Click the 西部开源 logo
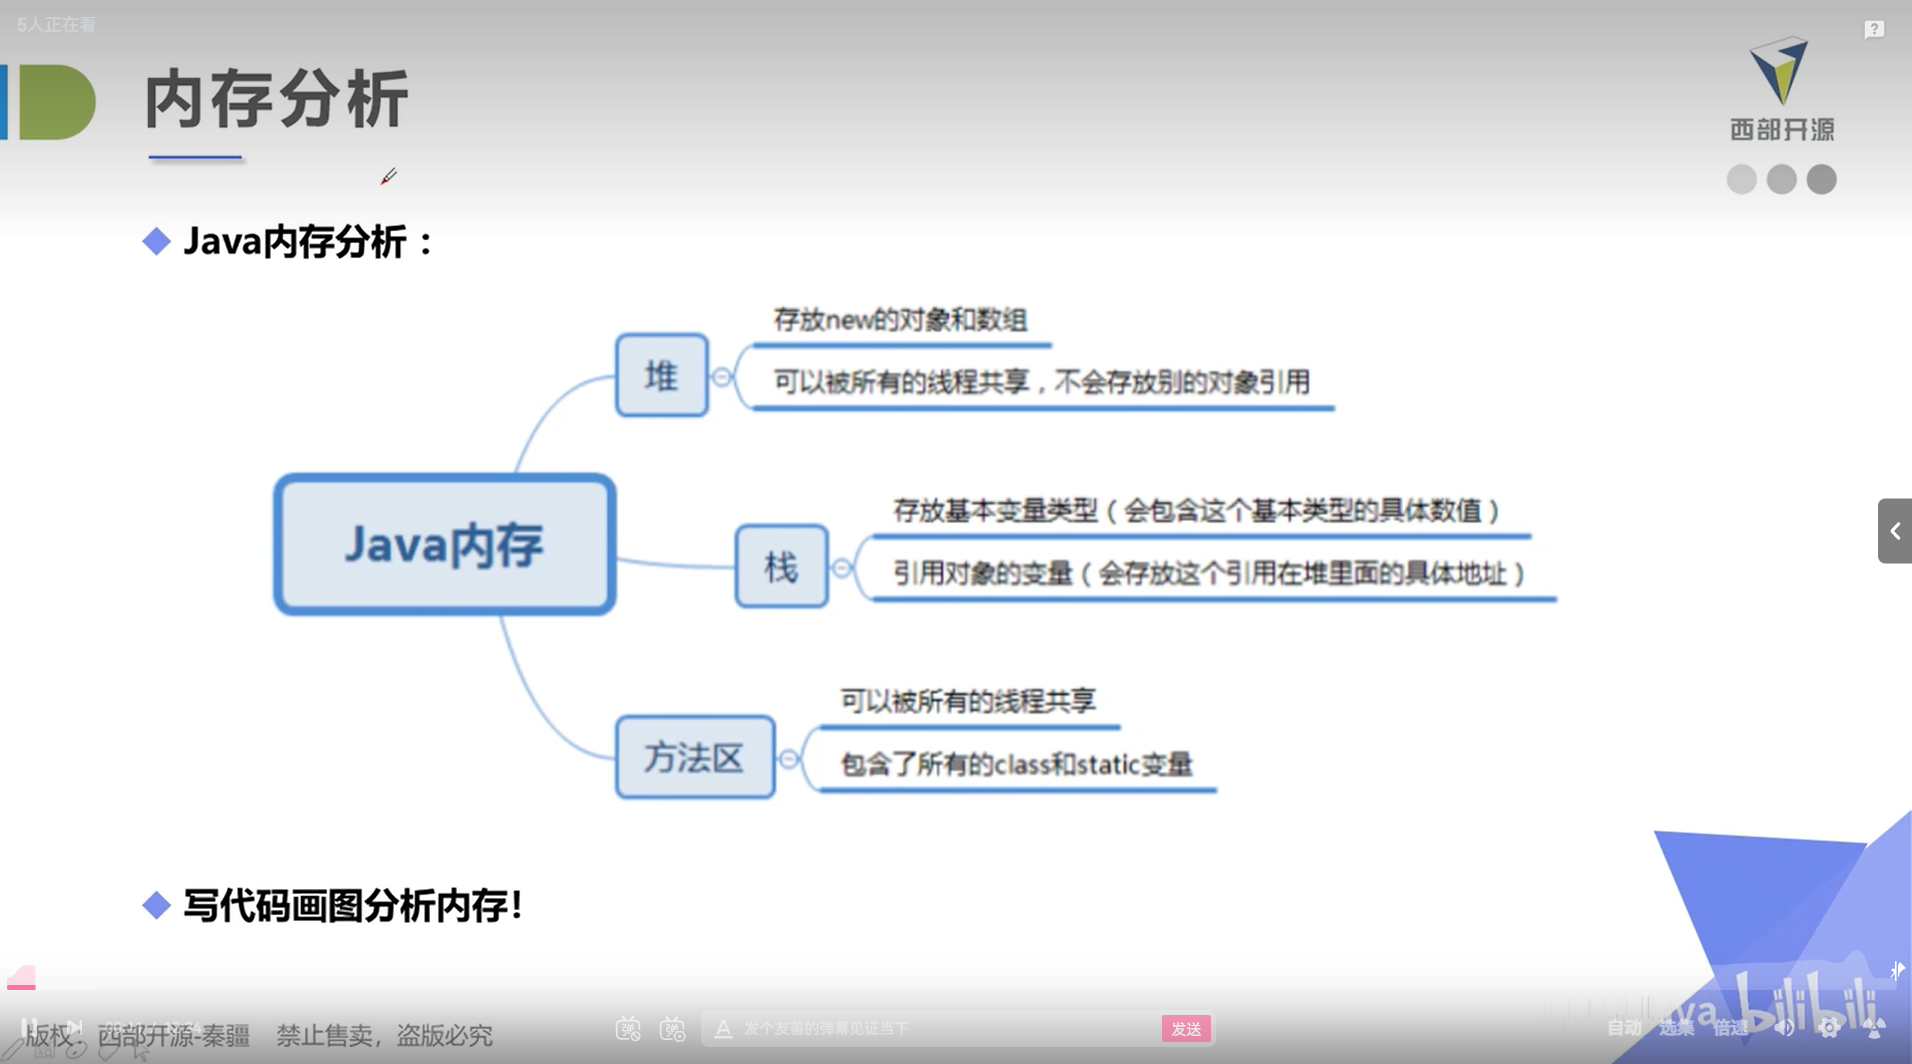 [x=1781, y=89]
